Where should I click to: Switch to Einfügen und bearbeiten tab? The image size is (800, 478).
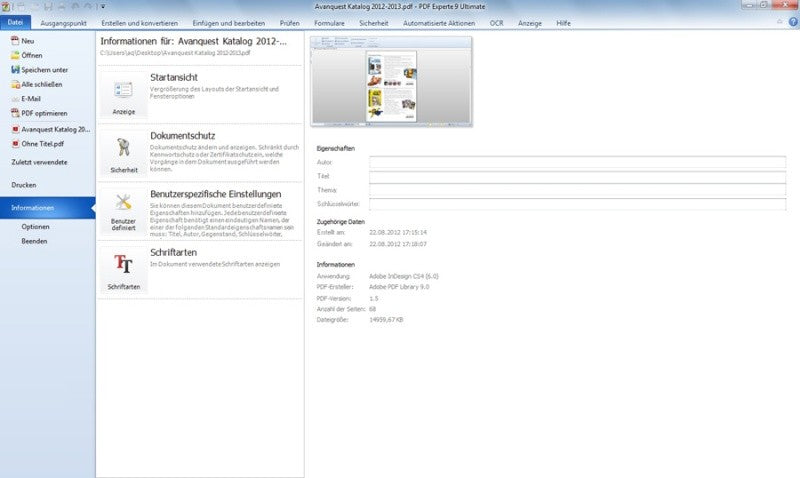click(229, 23)
